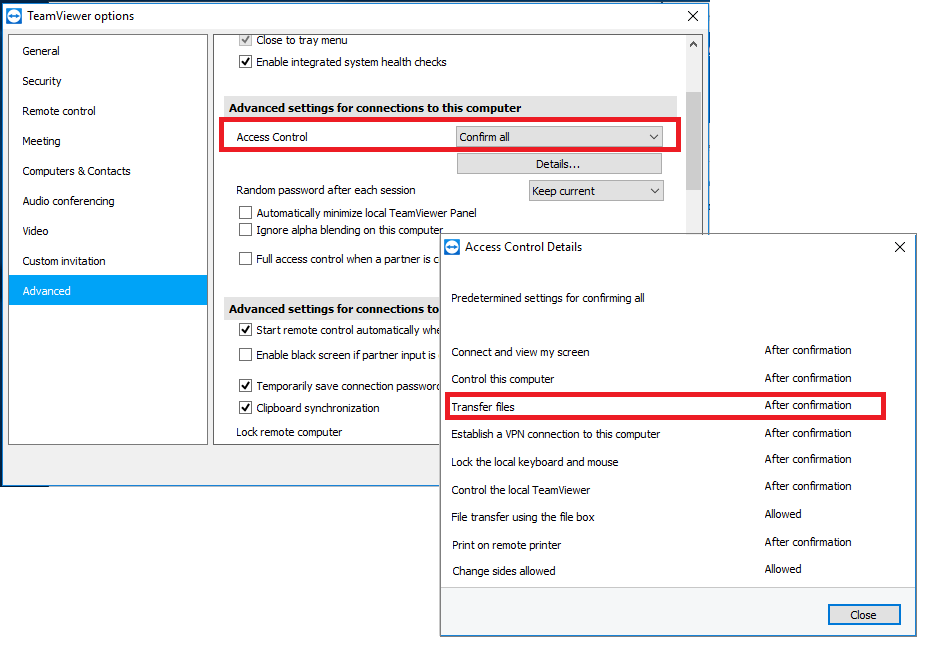Switch to Remote control settings
The image size is (928, 646).
(108, 111)
